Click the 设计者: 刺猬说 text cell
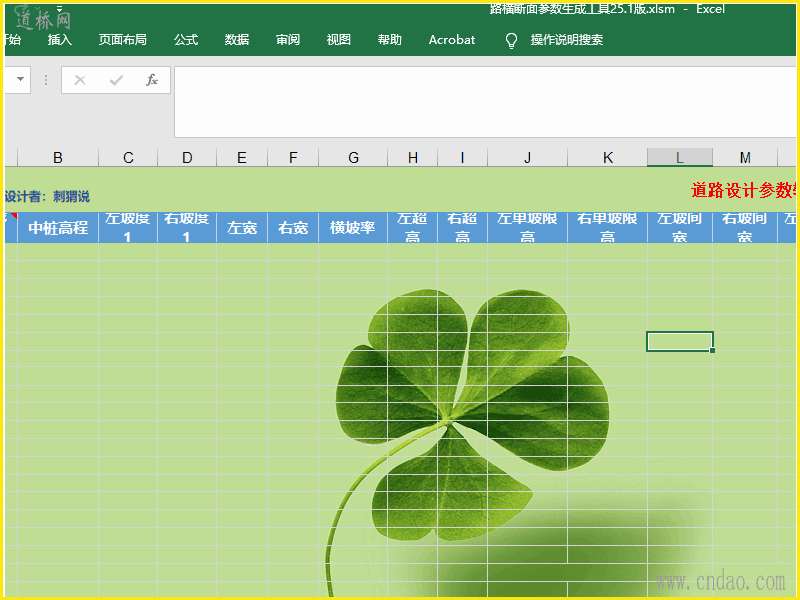 pyautogui.click(x=47, y=196)
